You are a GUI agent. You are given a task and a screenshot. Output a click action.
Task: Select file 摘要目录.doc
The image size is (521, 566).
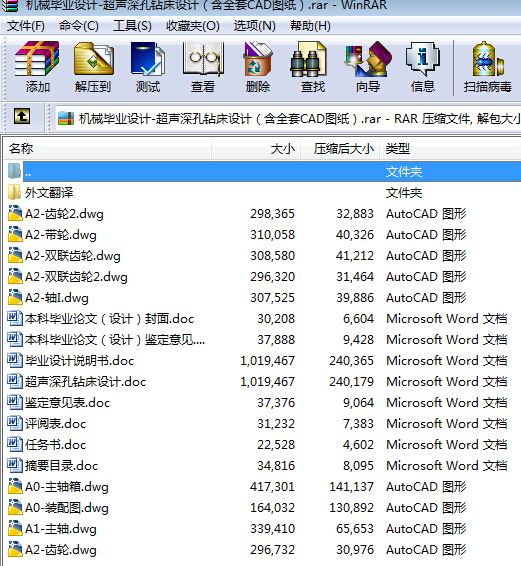click(x=61, y=465)
